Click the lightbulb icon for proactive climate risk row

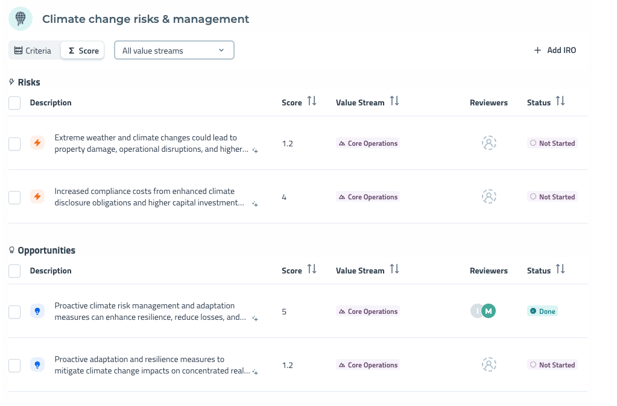click(37, 311)
